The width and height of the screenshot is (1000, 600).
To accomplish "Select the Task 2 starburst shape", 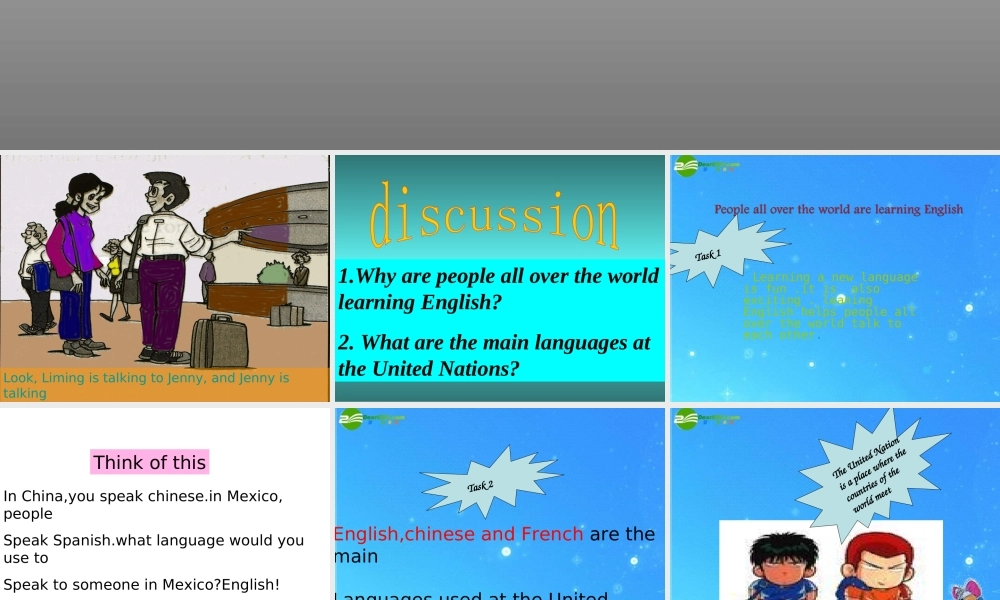I will click(x=484, y=482).
